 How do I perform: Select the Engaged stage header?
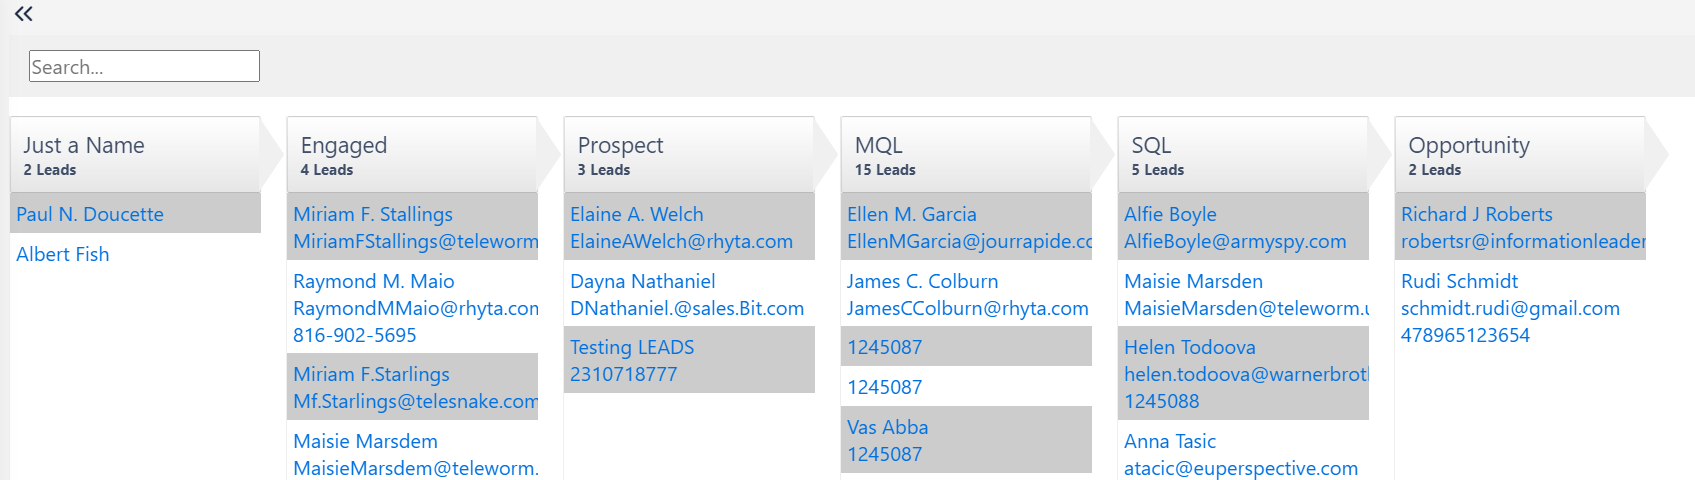pos(412,155)
